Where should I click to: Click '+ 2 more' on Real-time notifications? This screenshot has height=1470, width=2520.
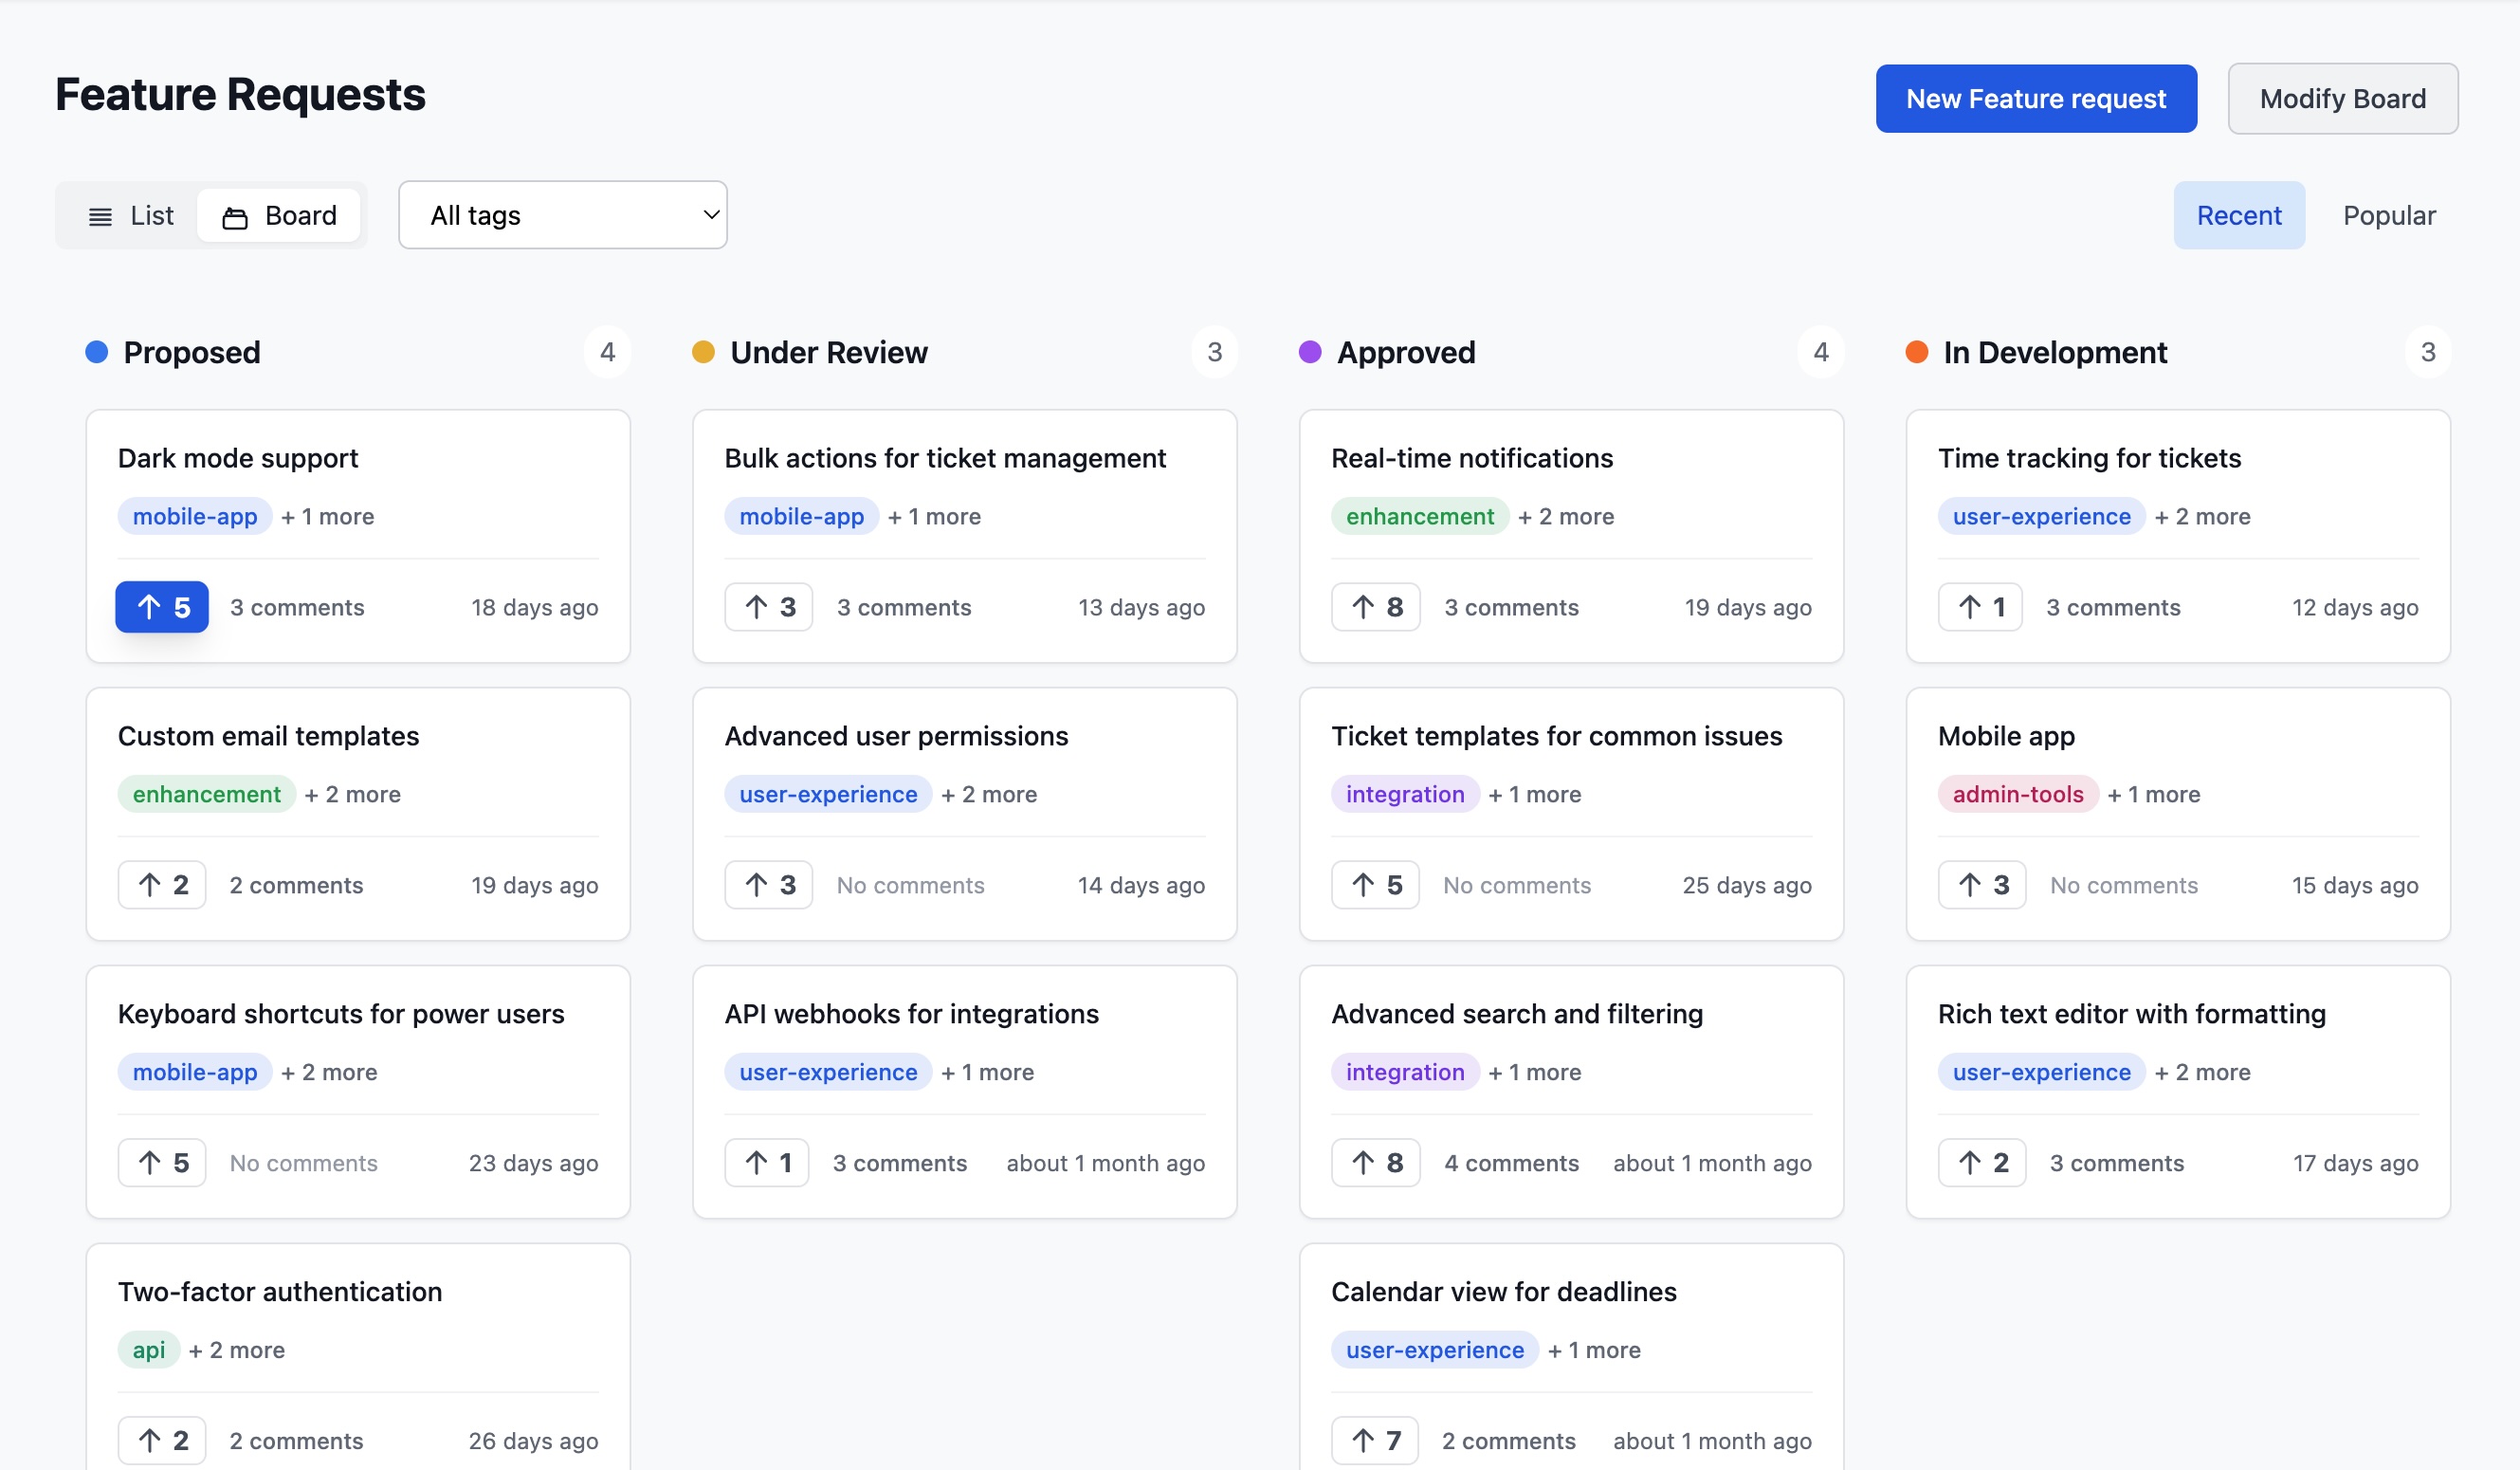[1566, 516]
